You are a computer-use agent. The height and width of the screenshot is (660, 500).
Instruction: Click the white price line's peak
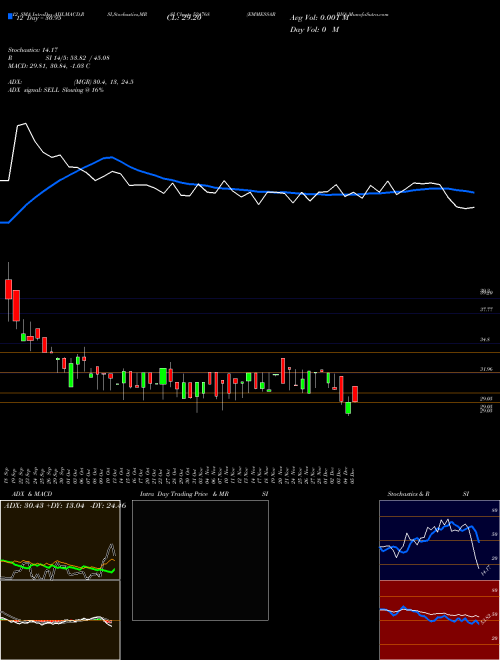(x=26, y=124)
